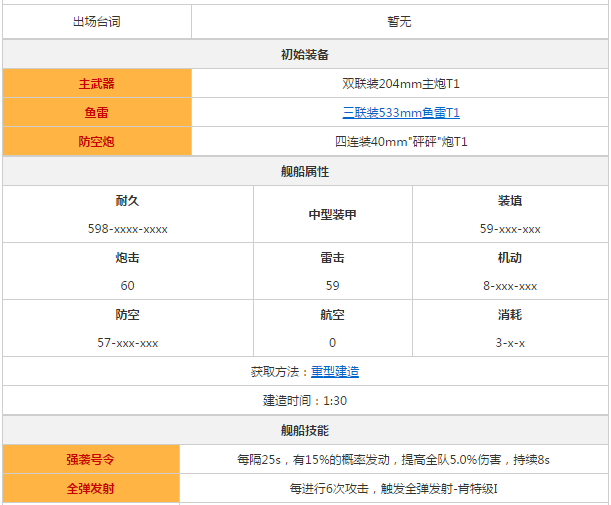Click the 中型装甲 armor type cell

click(332, 215)
